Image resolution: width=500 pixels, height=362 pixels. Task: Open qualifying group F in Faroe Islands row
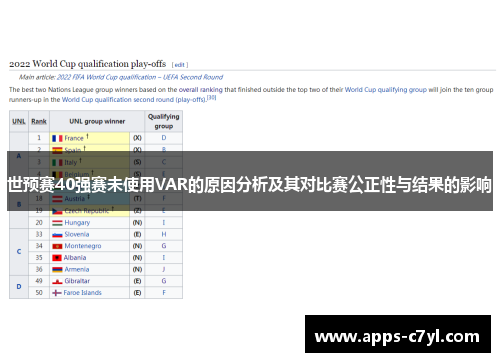pyautogui.click(x=164, y=293)
